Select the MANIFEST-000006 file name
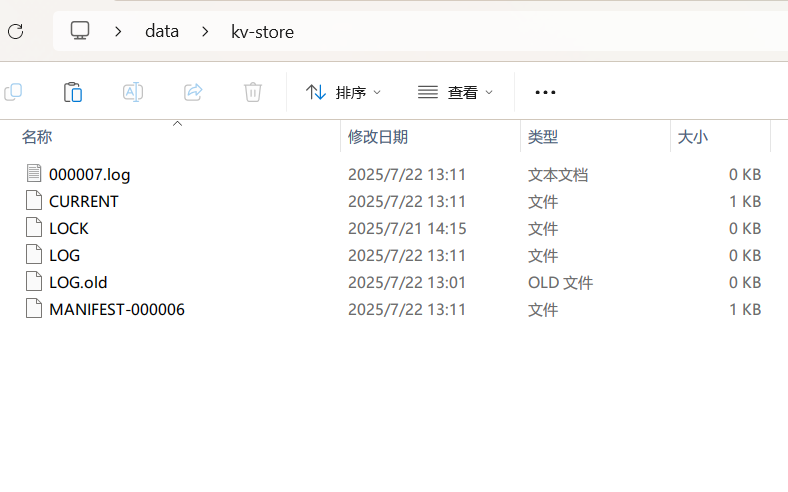This screenshot has height=492, width=788. (x=117, y=310)
